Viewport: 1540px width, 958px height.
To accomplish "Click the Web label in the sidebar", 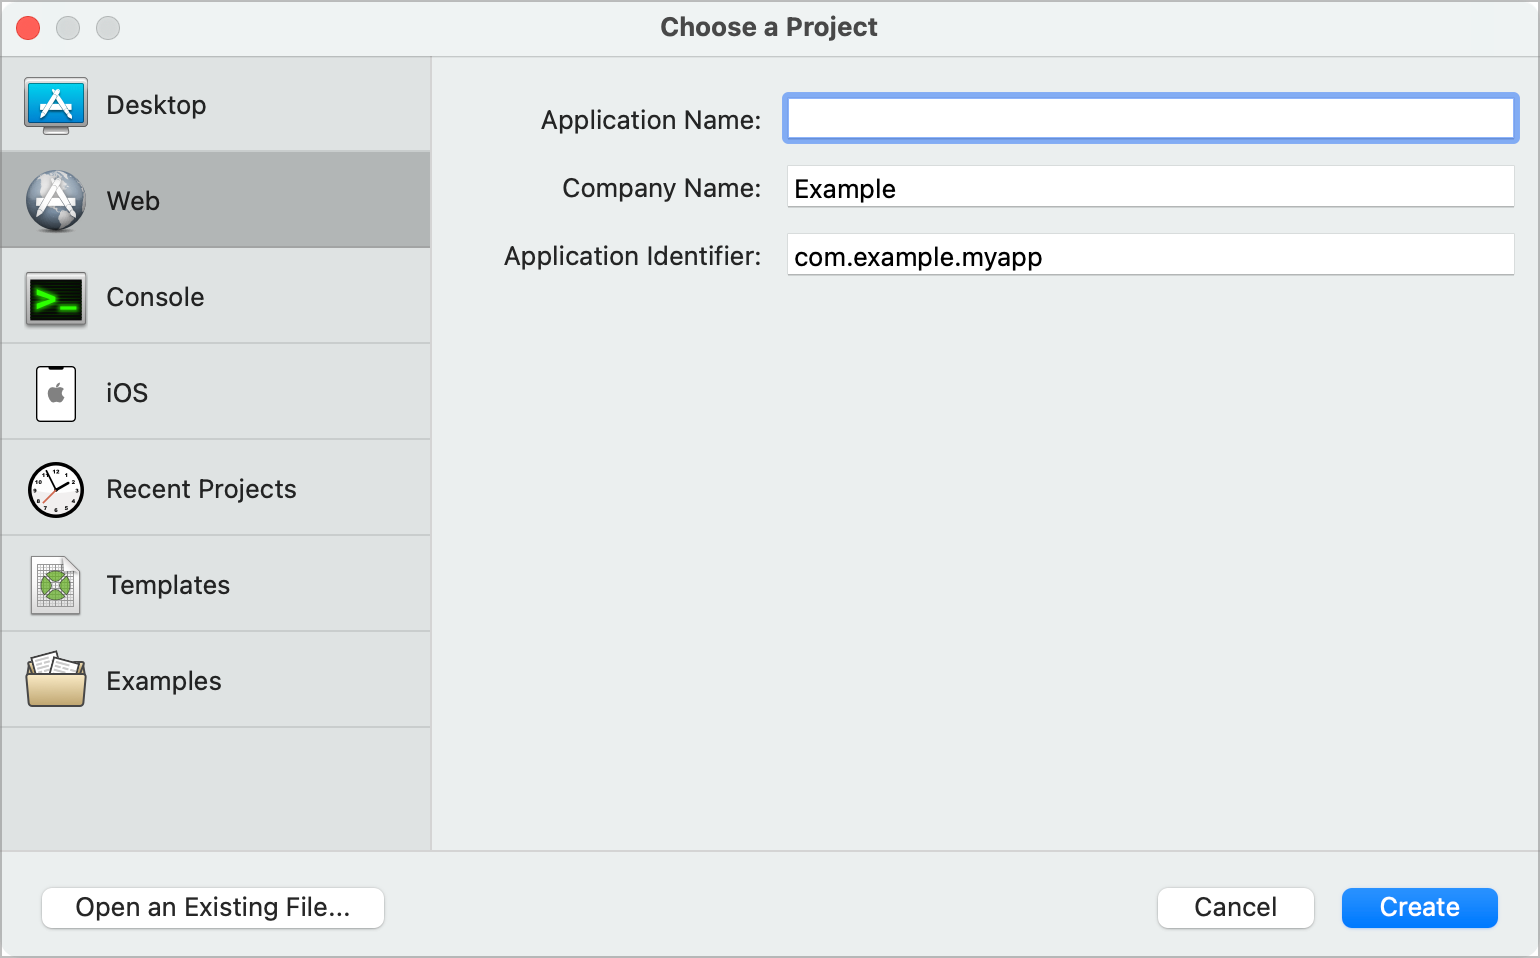I will pyautogui.click(x=133, y=201).
